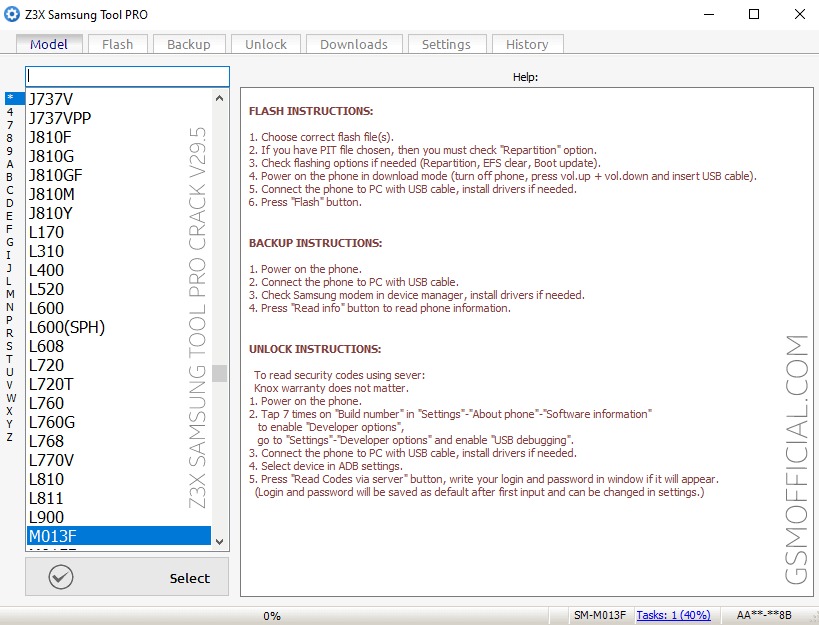Select model J810F in list
Viewport: 819px width, 625px height.
click(x=119, y=137)
